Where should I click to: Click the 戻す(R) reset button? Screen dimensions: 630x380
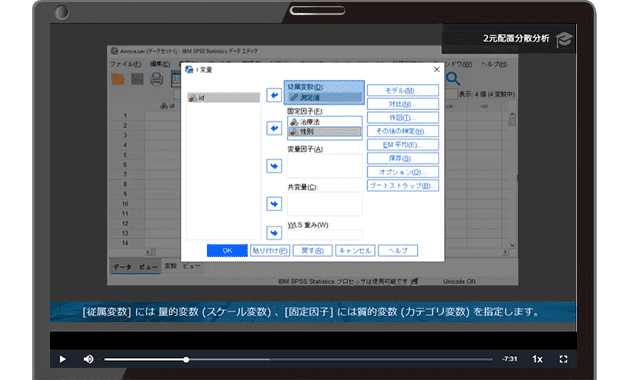(312, 250)
